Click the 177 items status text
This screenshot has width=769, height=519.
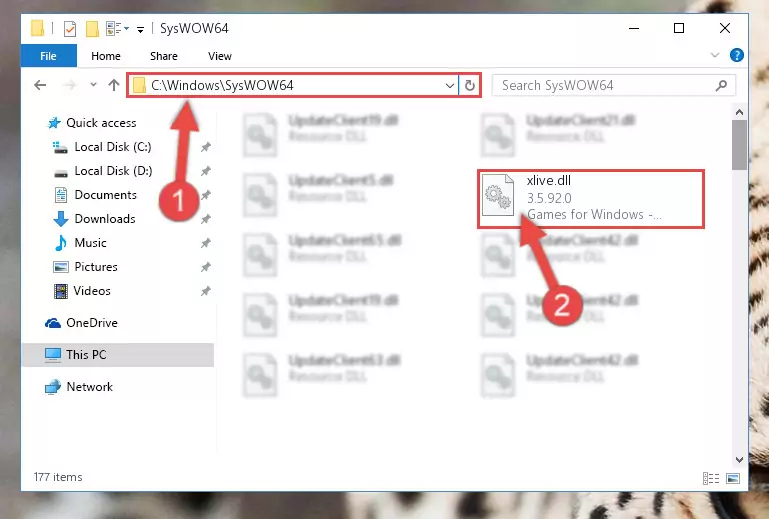point(58,477)
